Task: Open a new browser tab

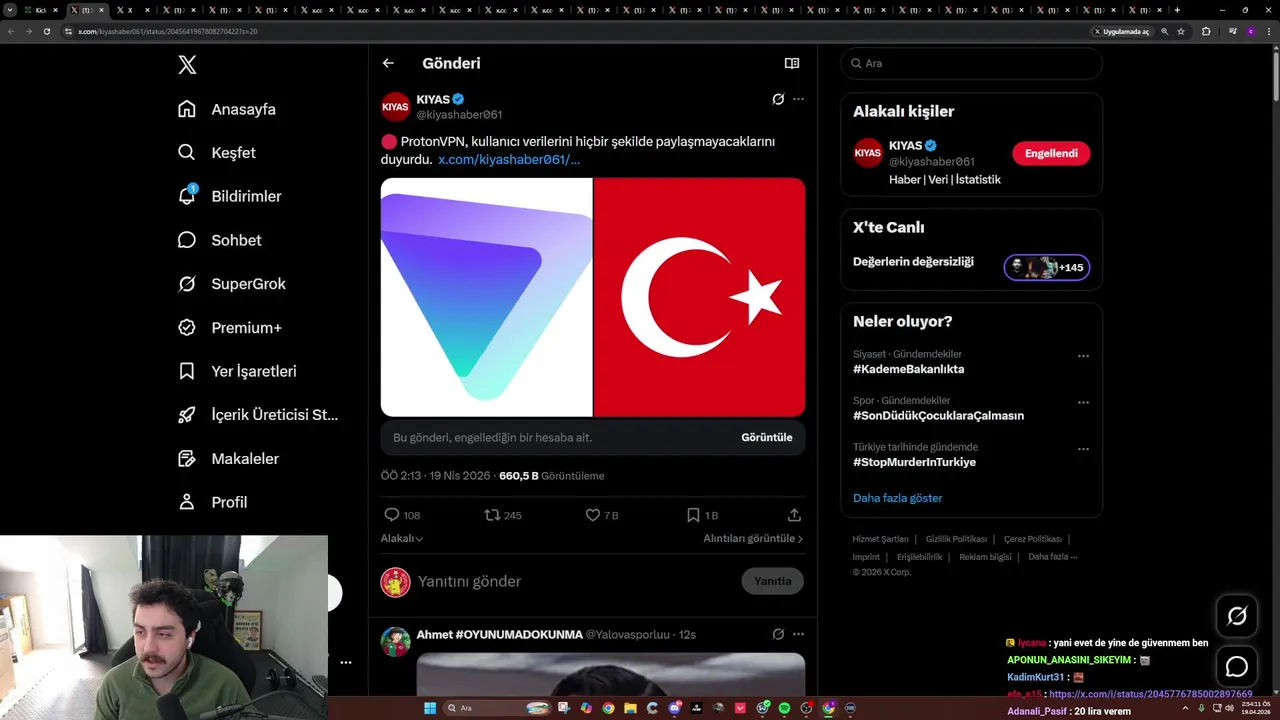Action: 1177,10
